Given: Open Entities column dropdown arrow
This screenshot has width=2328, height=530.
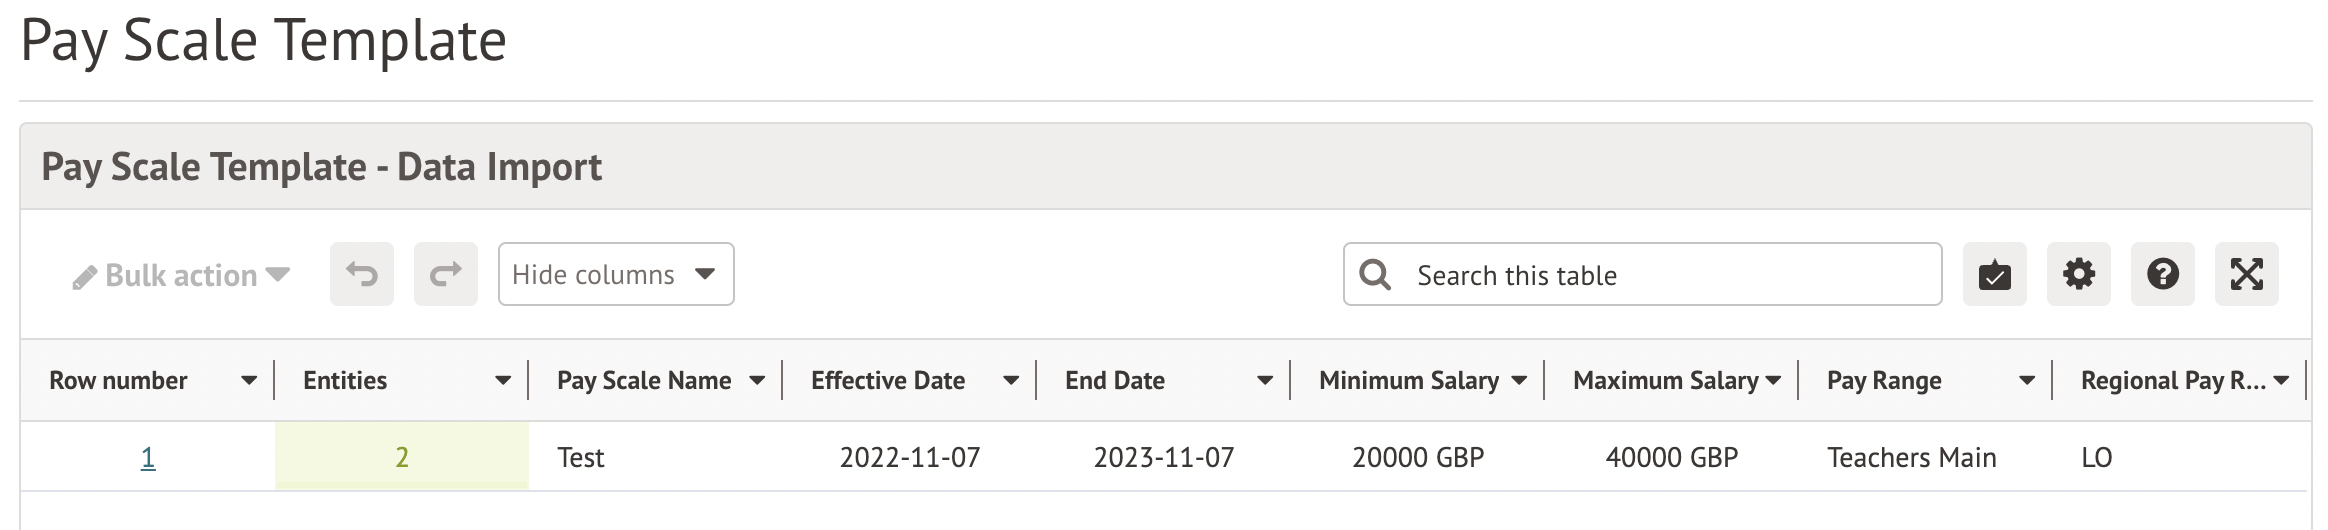Looking at the screenshot, I should [x=503, y=381].
